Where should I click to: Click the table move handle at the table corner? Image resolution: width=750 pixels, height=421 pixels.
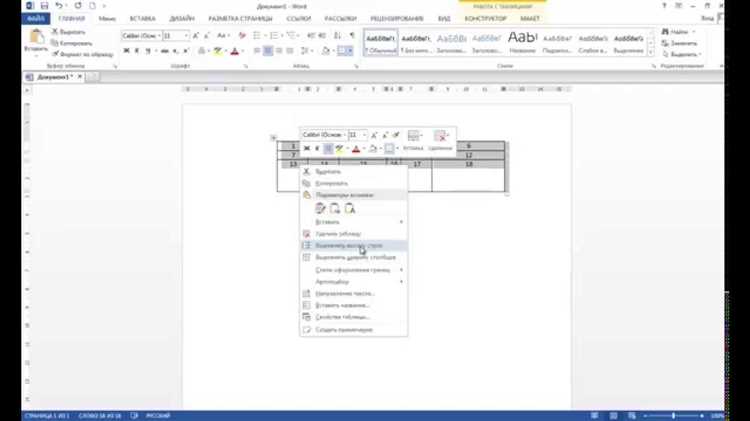coord(273,138)
